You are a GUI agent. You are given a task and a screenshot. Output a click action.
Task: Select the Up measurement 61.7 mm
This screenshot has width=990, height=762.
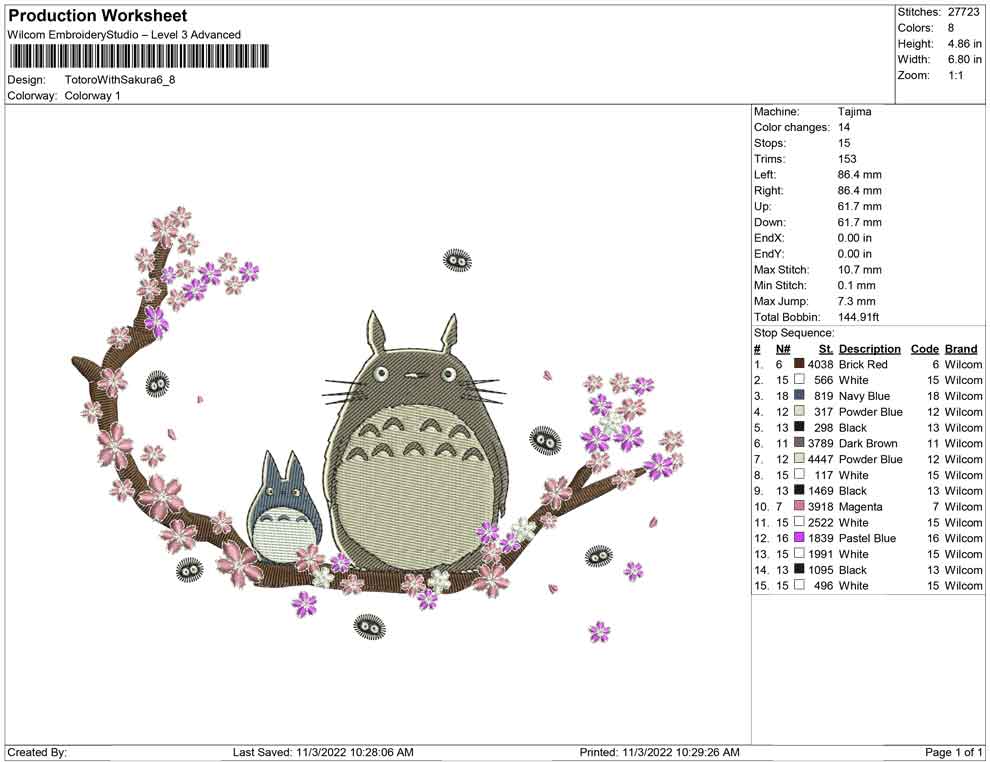859,206
